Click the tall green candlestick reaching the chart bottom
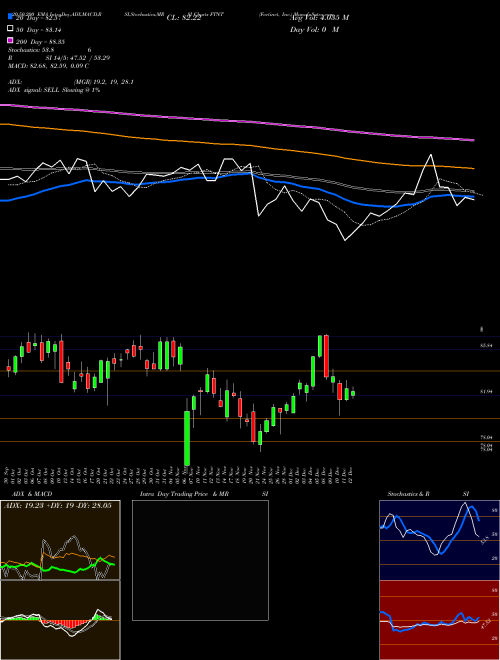500x660 pixels. 187,438
